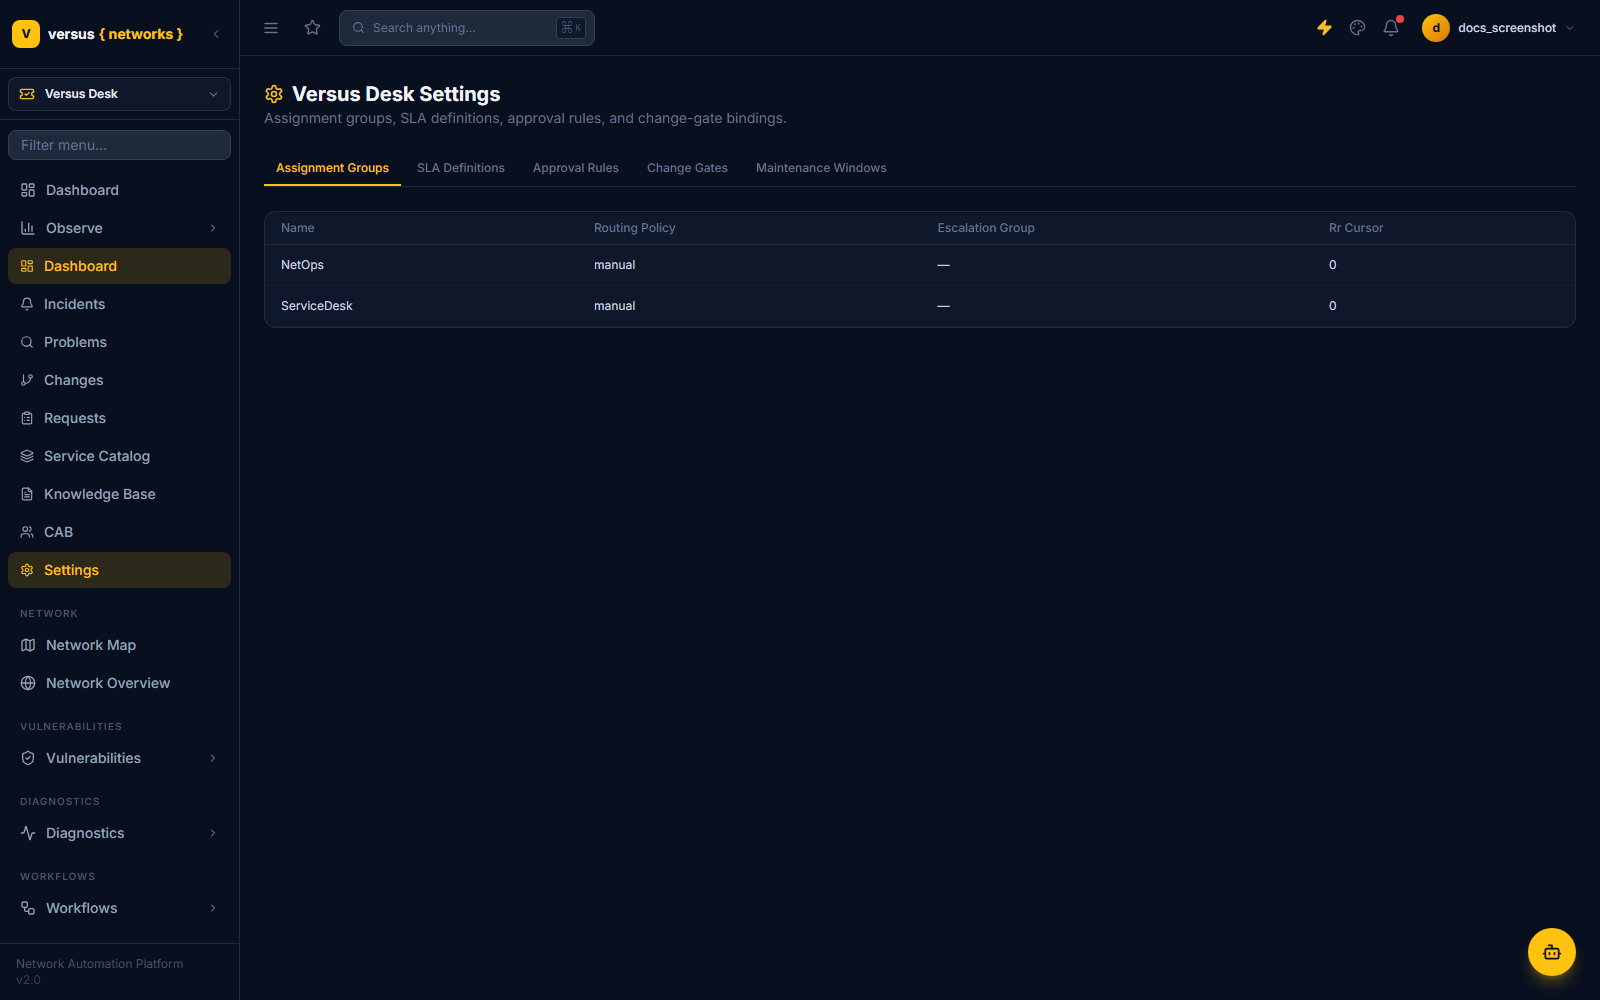Image resolution: width=1600 pixels, height=1000 pixels.
Task: Switch to the Approval Rules tab
Action: pos(576,168)
